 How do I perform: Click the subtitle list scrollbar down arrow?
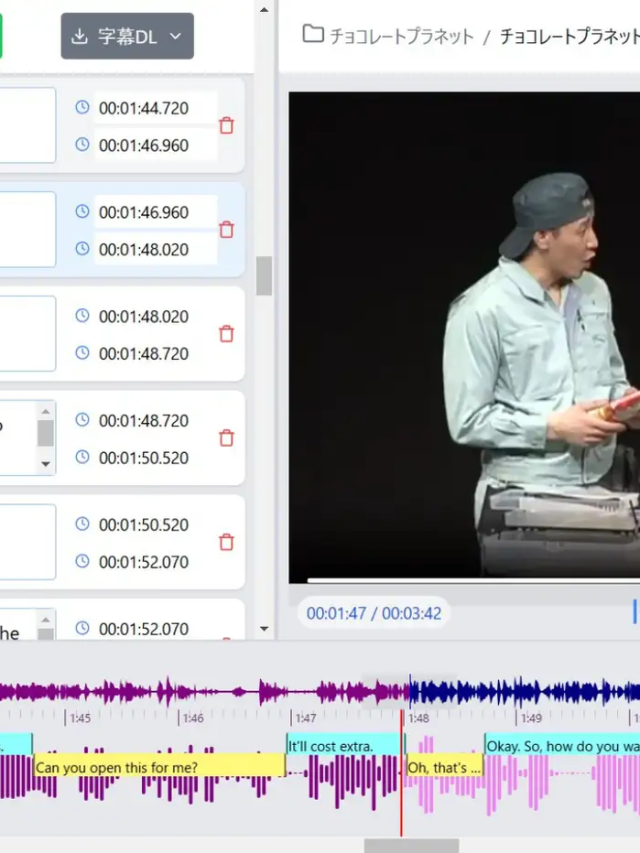264,629
